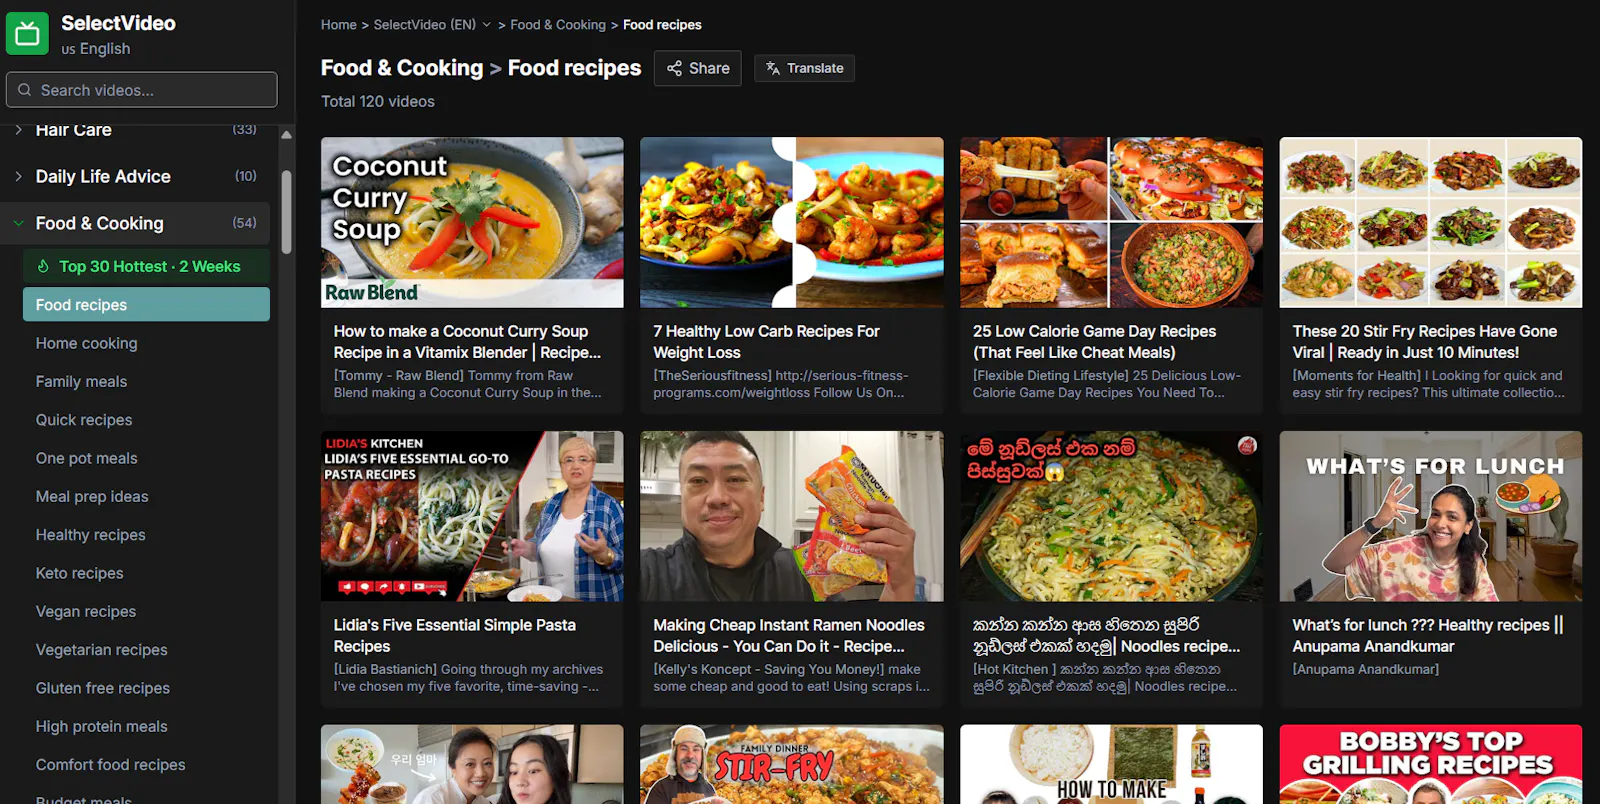1600x804 pixels.
Task: Open What's For Lunch video thumbnail
Action: click(1431, 516)
